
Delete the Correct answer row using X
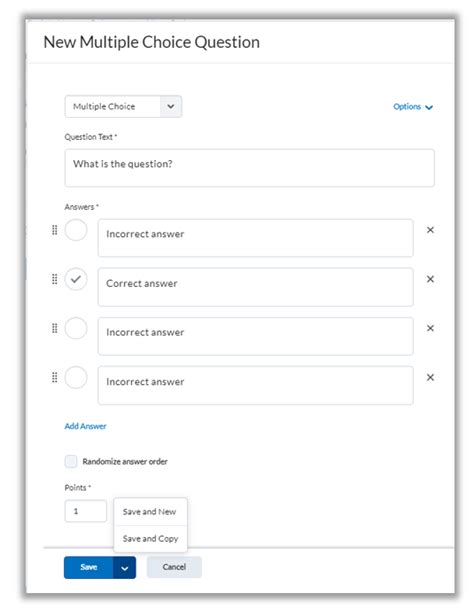click(430, 279)
